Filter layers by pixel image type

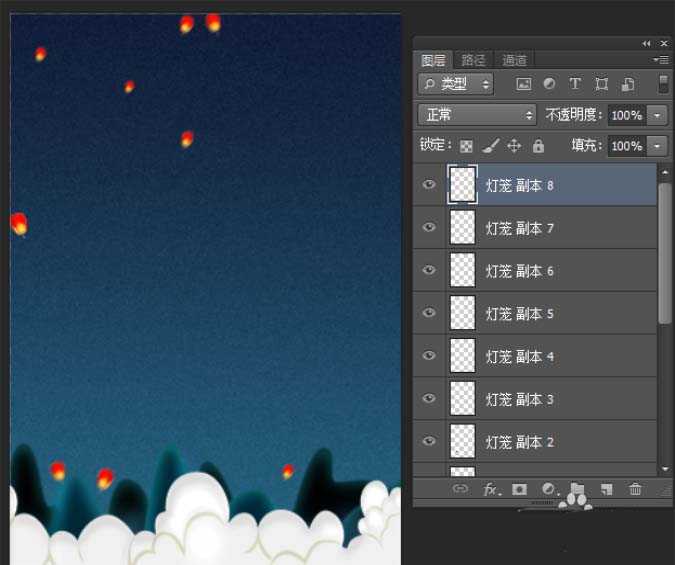pyautogui.click(x=523, y=85)
